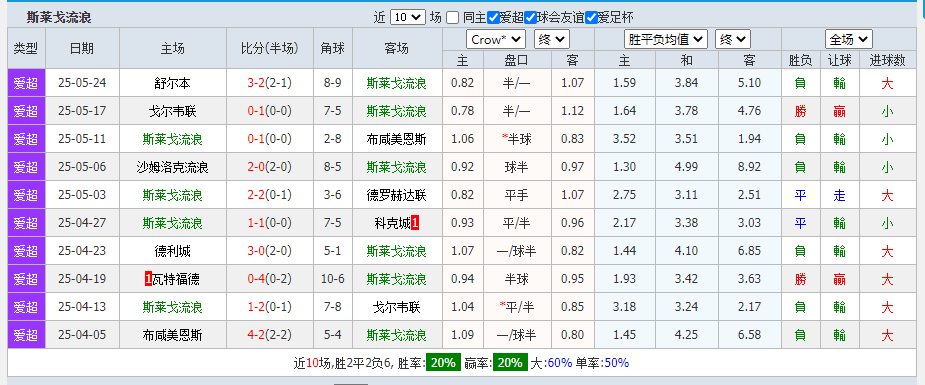The width and height of the screenshot is (925, 385).
Task: Open away team 德罗赫达联
Action: point(396,195)
